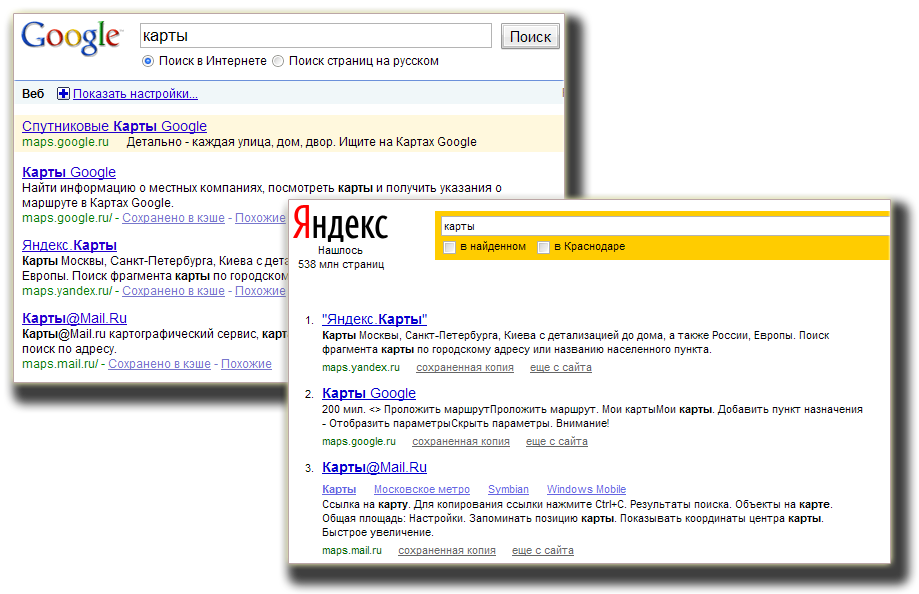This screenshot has width=919, height=594.
Task: Open Карты@Mail.Ru result in Google window
Action: point(74,318)
